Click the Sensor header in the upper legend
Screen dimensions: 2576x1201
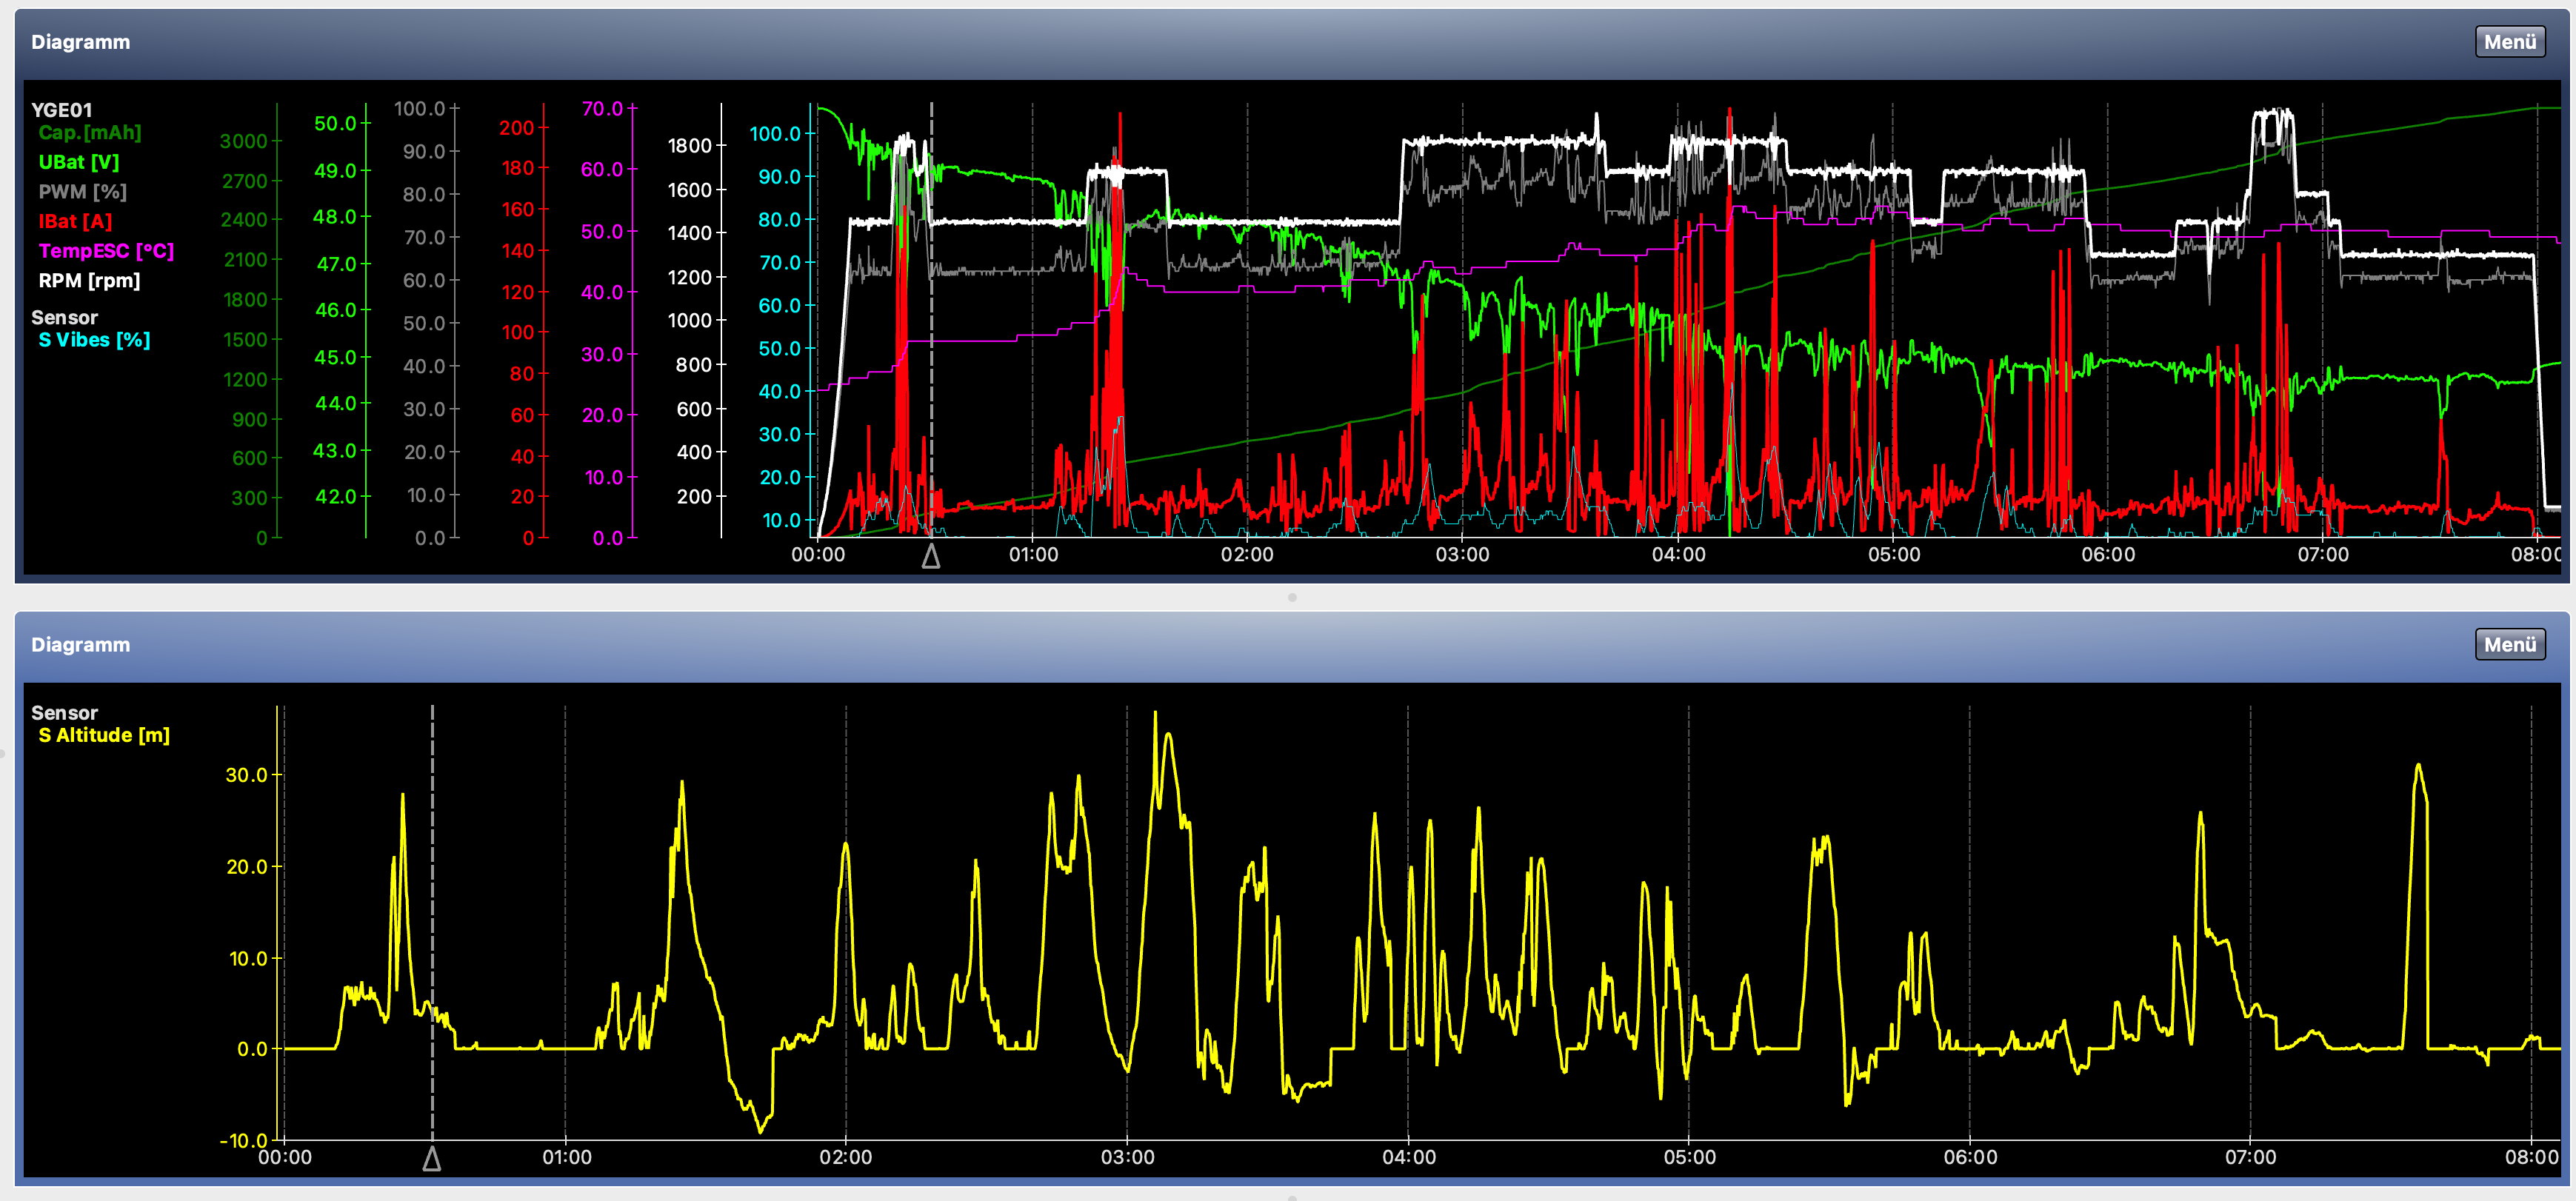(x=64, y=318)
